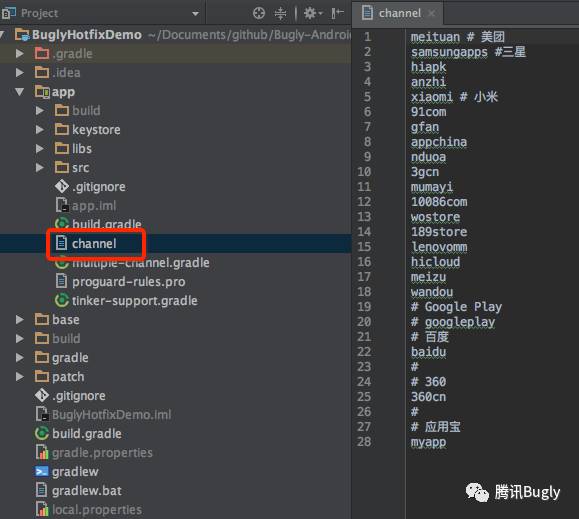Click the base folder icon
This screenshot has height=519, width=579.
[42, 319]
